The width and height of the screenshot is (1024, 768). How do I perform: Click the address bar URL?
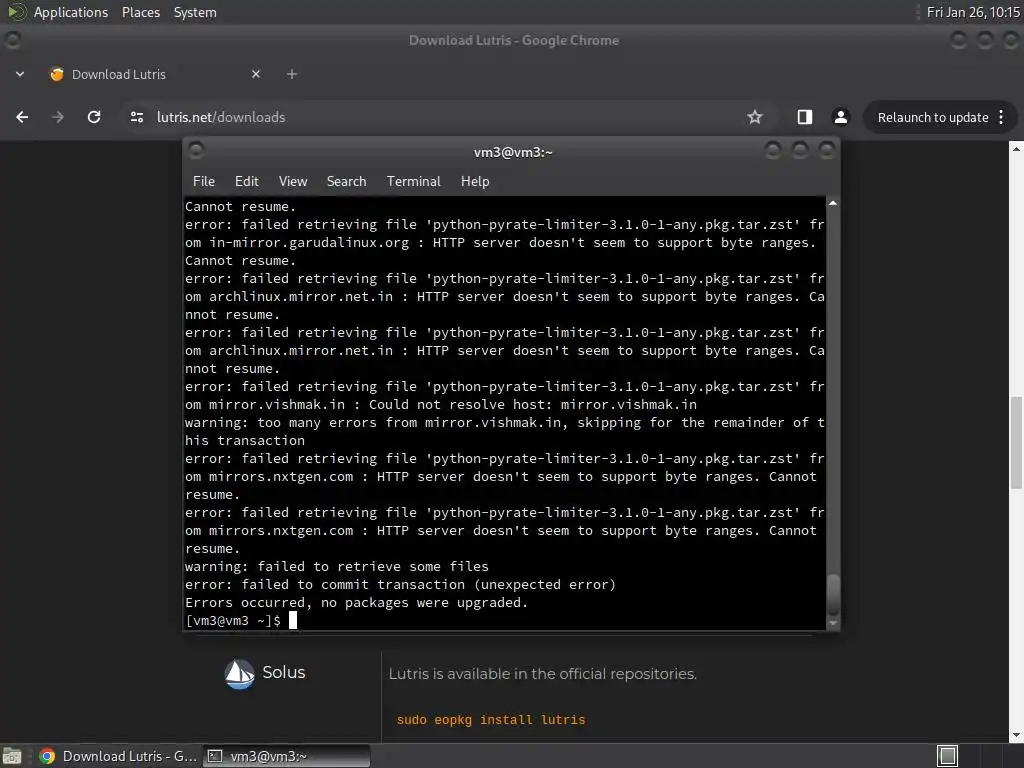point(221,117)
